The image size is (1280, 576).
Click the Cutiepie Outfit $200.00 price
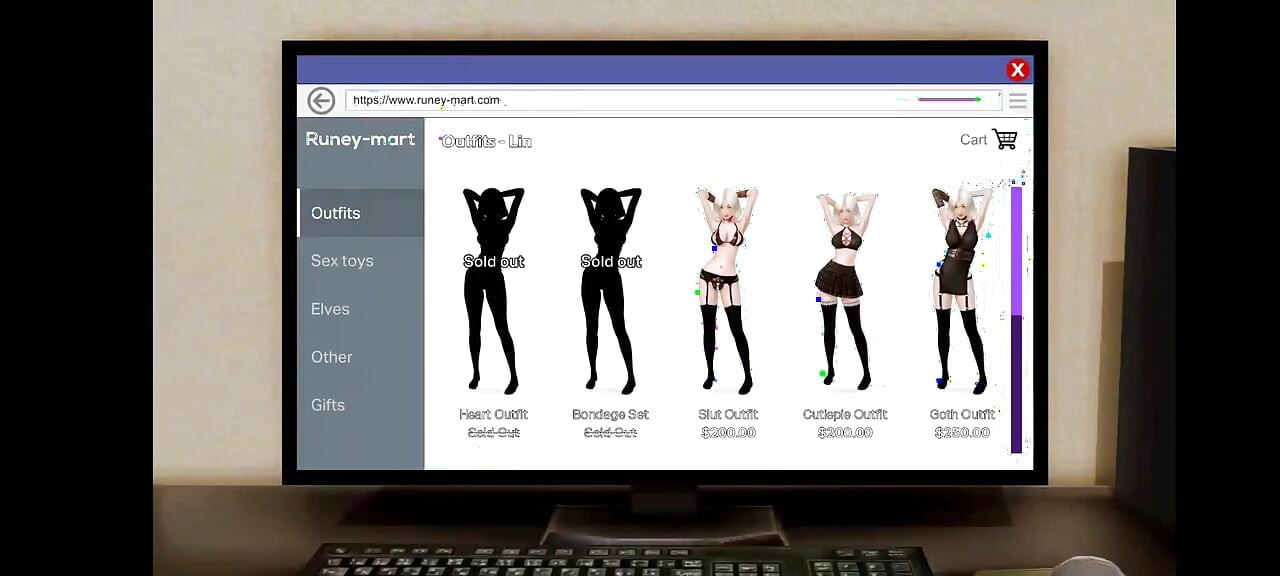[x=845, y=433]
